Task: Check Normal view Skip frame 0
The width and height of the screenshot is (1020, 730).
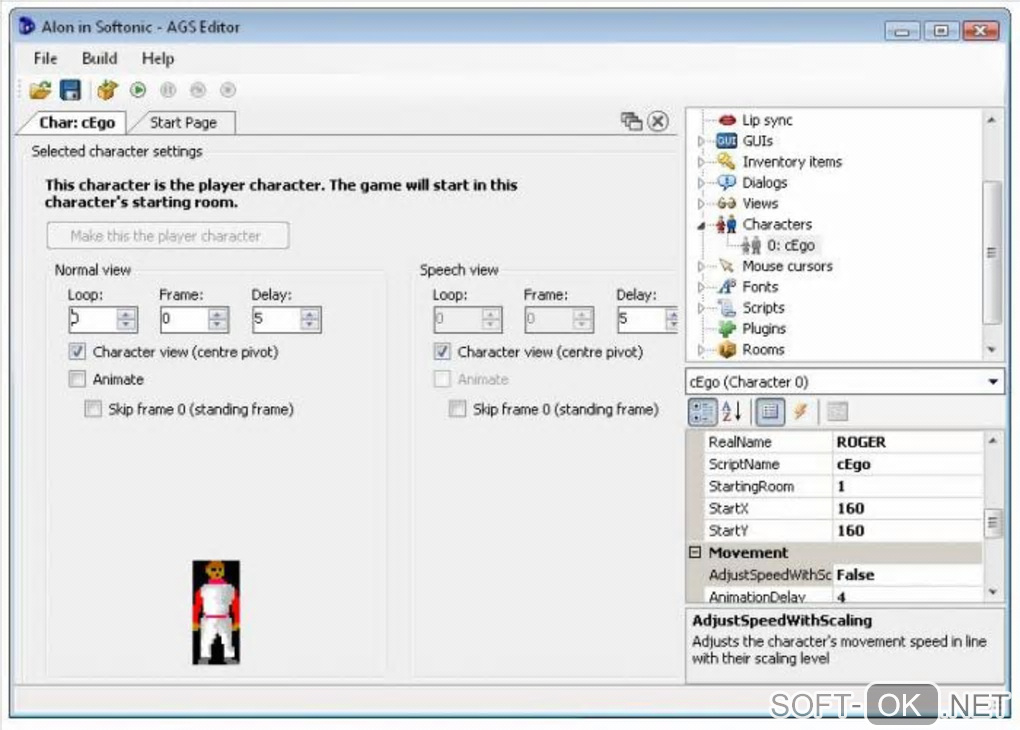Action: (x=93, y=409)
